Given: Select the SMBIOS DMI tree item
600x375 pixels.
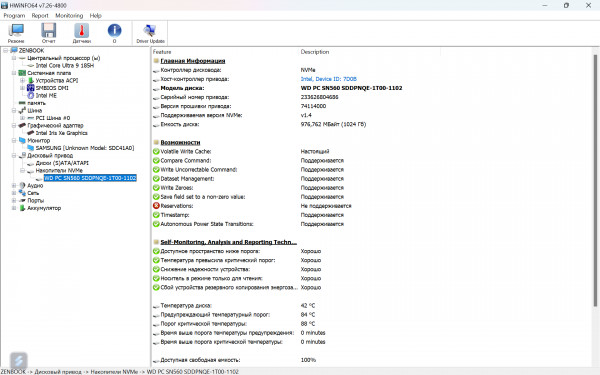Looking at the screenshot, I should click(x=52, y=88).
